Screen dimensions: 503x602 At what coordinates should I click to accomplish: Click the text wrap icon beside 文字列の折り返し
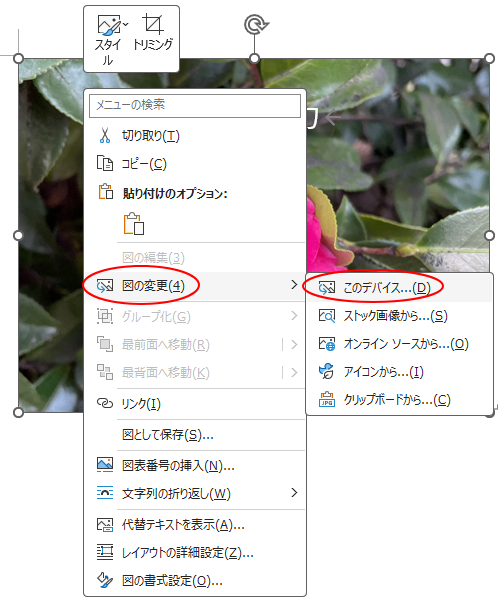(105, 493)
